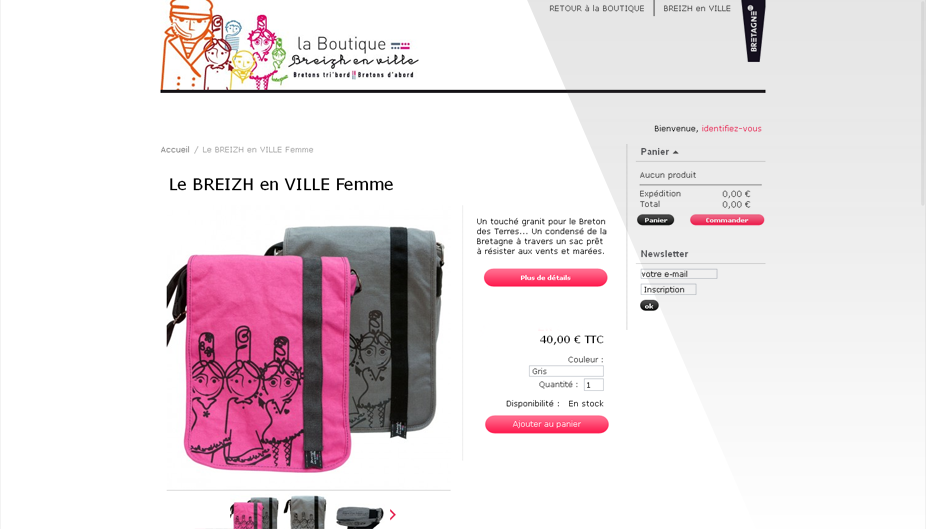Focus the votre e-mail newsletter field
Viewport: 926px width, 529px height.
click(679, 274)
